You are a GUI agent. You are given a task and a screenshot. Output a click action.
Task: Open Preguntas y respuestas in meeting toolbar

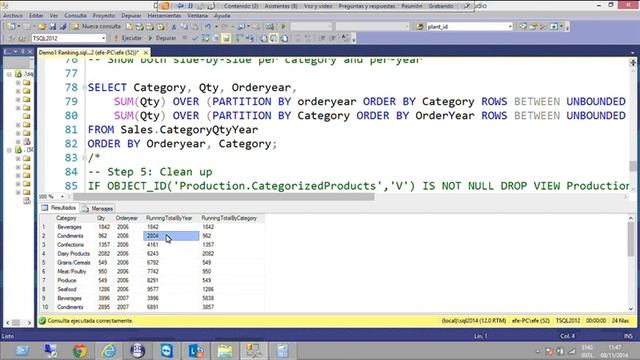[x=367, y=6]
